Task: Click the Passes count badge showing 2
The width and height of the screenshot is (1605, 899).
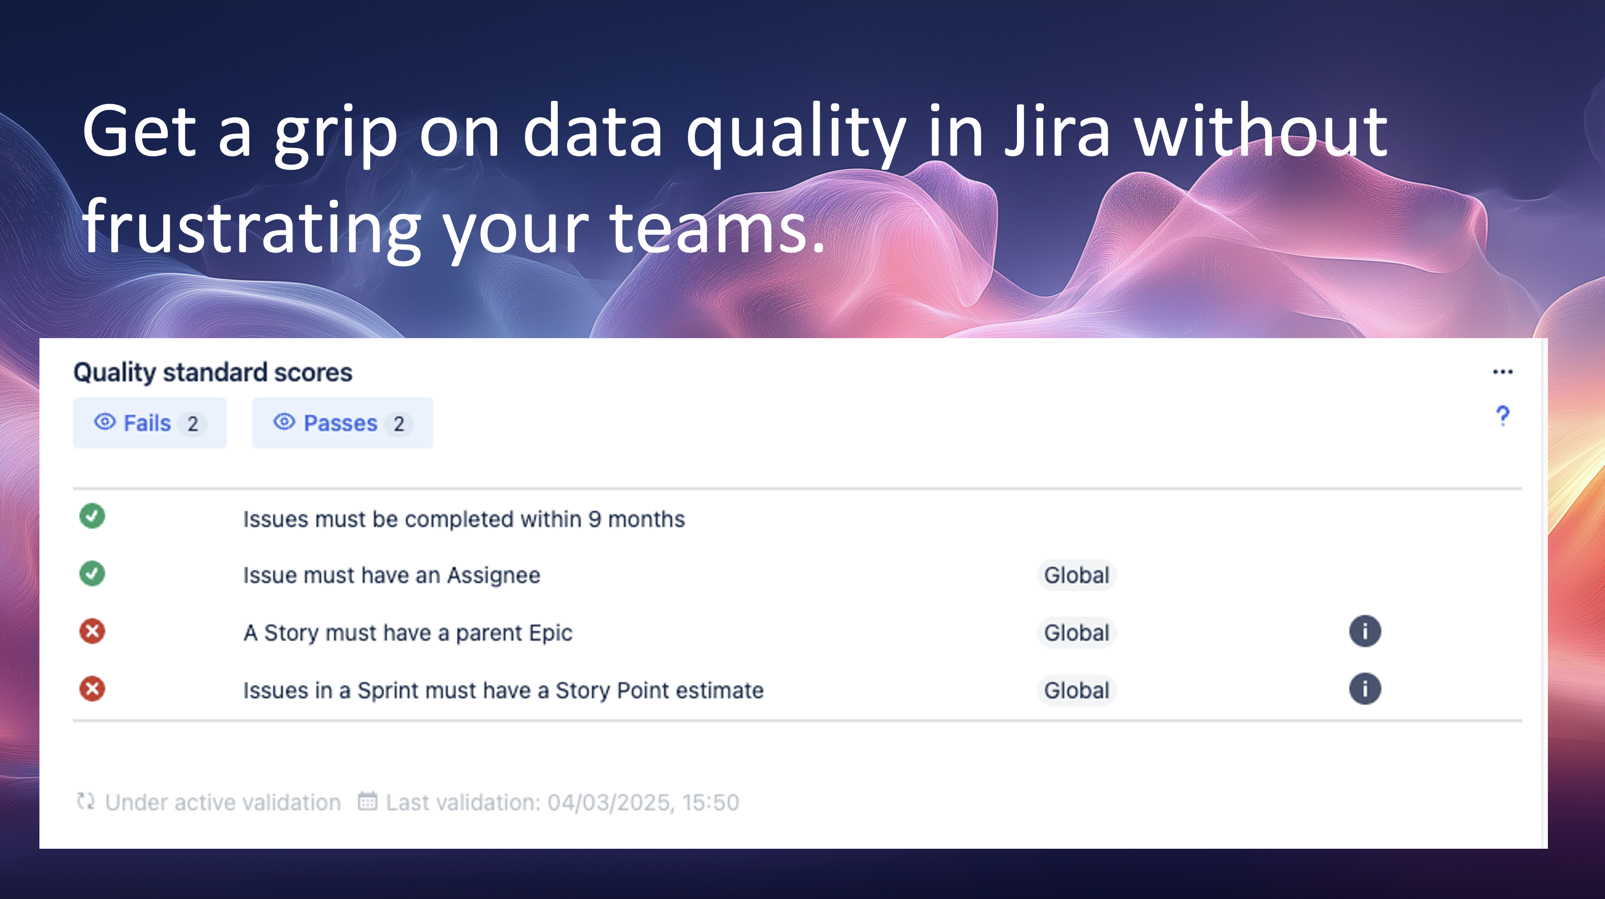Action: [x=399, y=424]
